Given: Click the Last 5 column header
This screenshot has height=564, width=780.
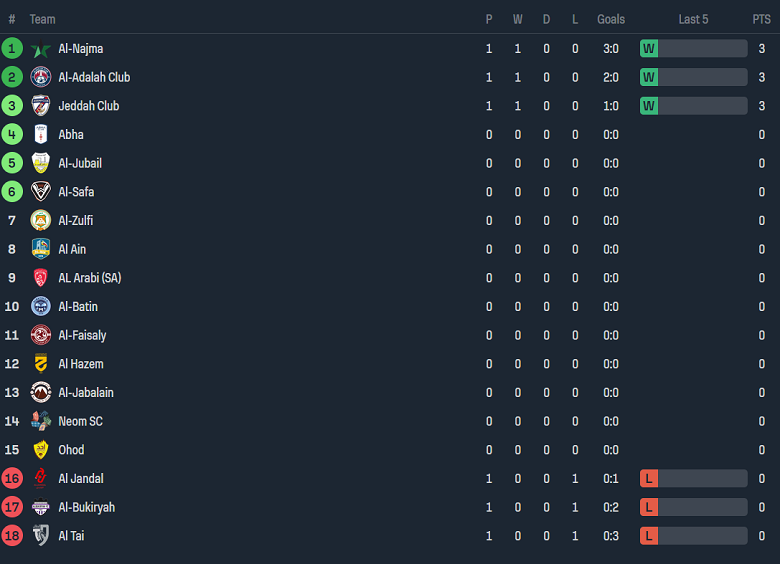Looking at the screenshot, I should 693,19.
